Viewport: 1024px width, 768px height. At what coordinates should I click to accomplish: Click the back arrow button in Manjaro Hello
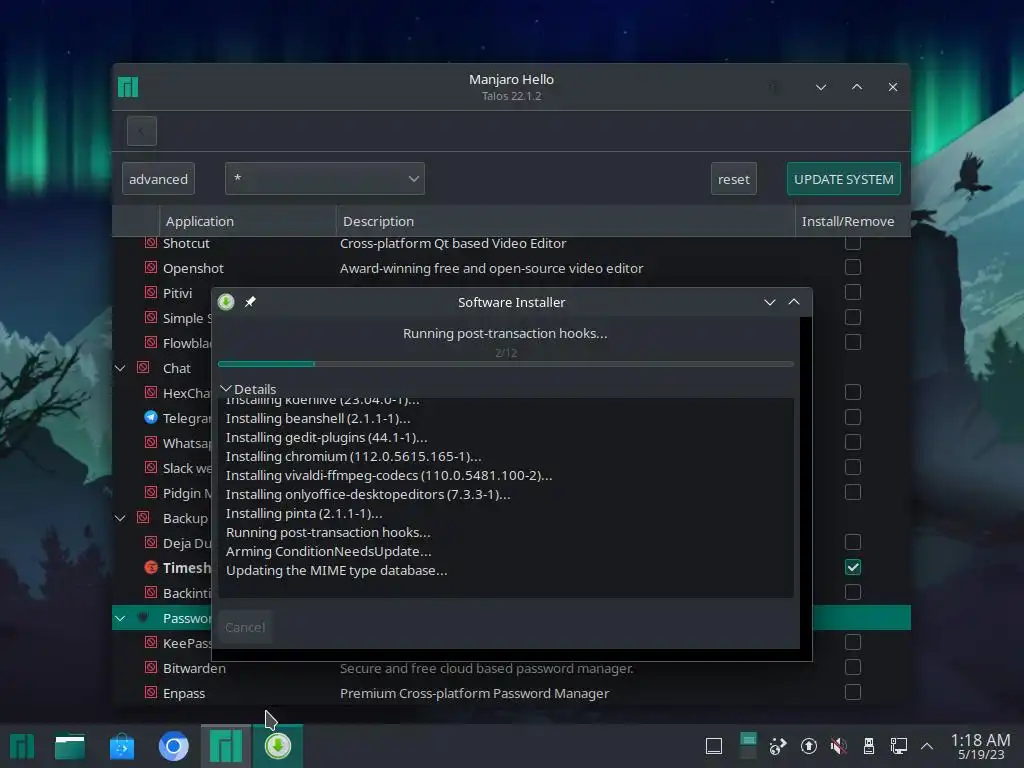pyautogui.click(x=142, y=131)
